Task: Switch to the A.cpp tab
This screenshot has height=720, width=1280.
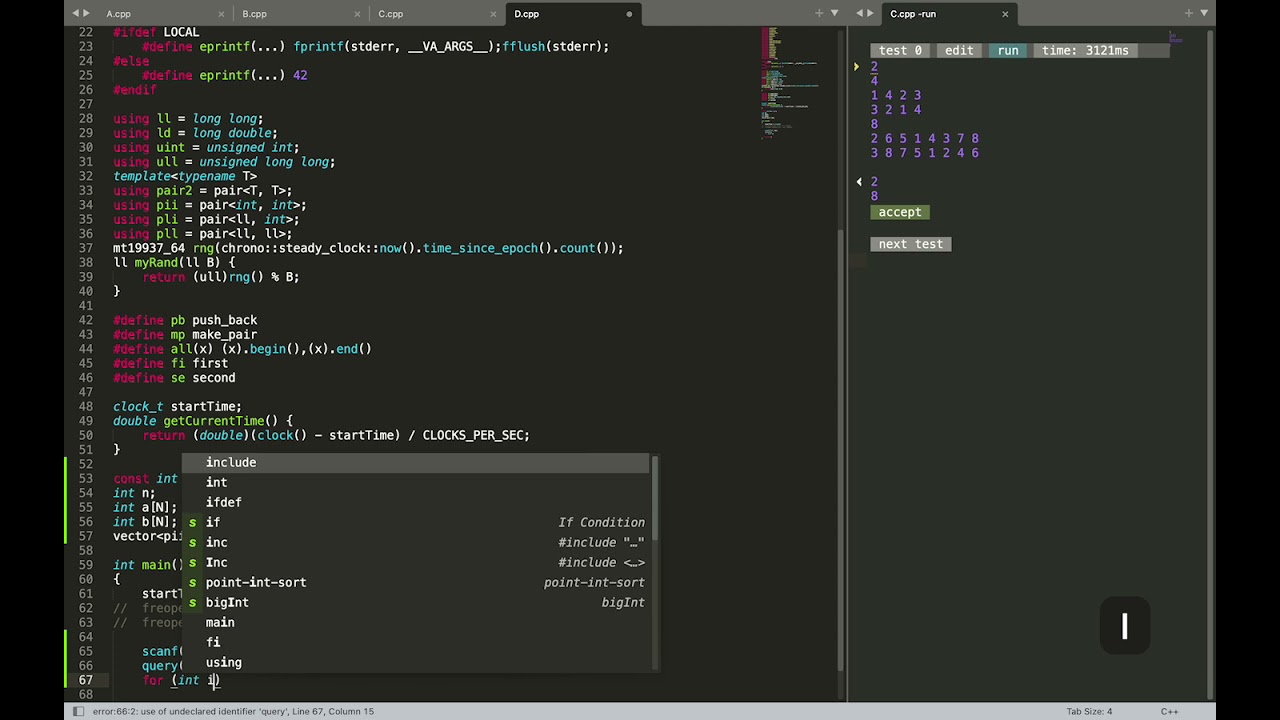Action: tap(119, 14)
